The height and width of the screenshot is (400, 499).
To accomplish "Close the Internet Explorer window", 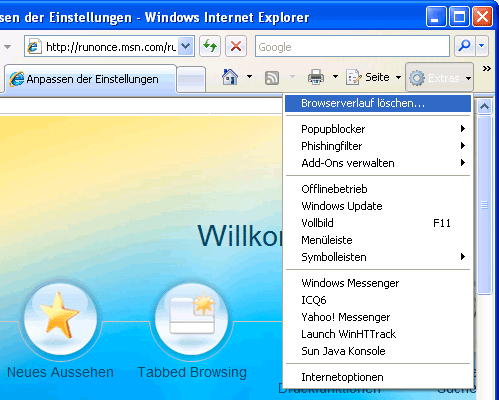I will click(482, 16).
